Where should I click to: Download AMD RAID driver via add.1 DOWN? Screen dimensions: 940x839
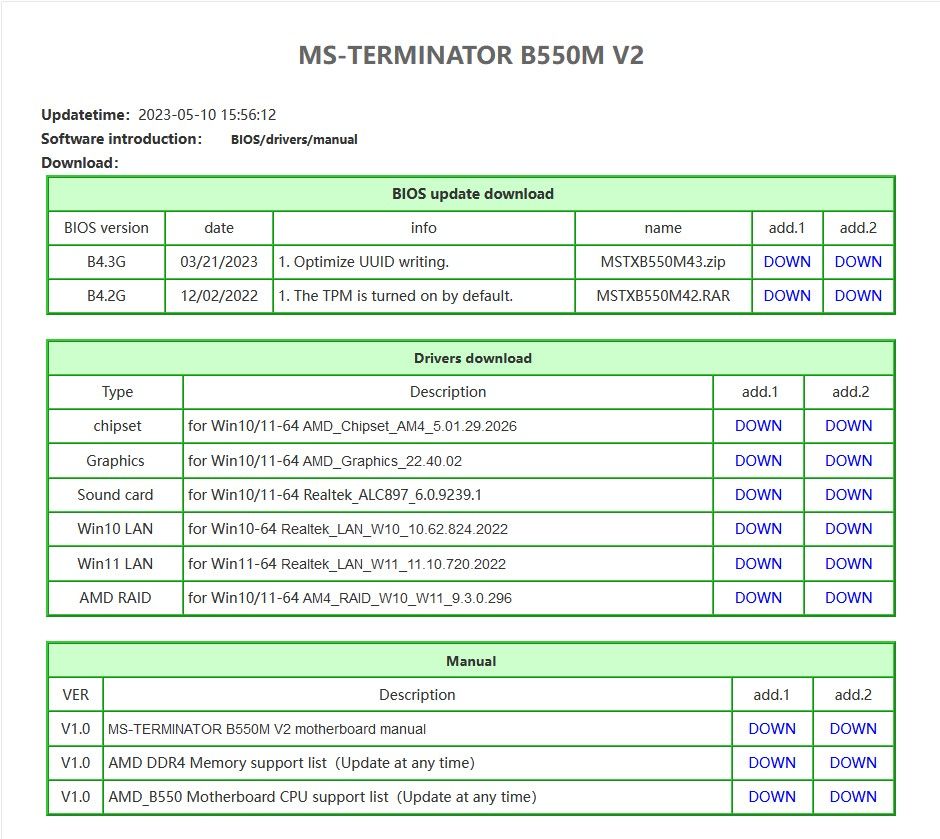point(758,598)
